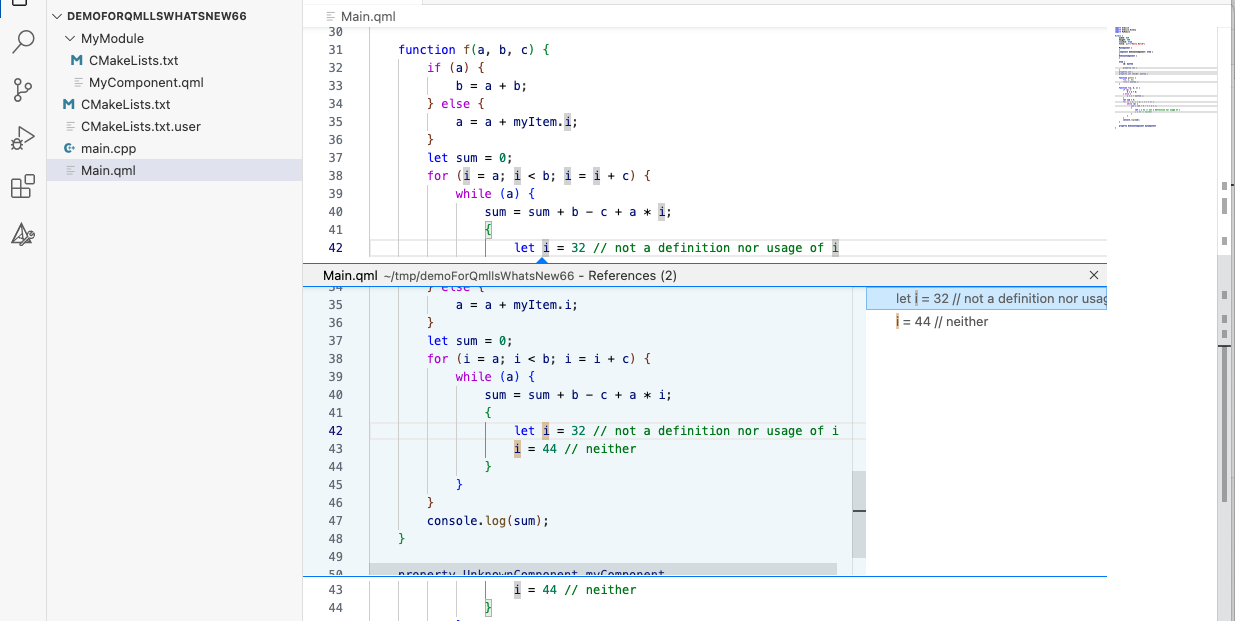
Task: Click the C++ icon beside main.cpp
Action: click(69, 148)
